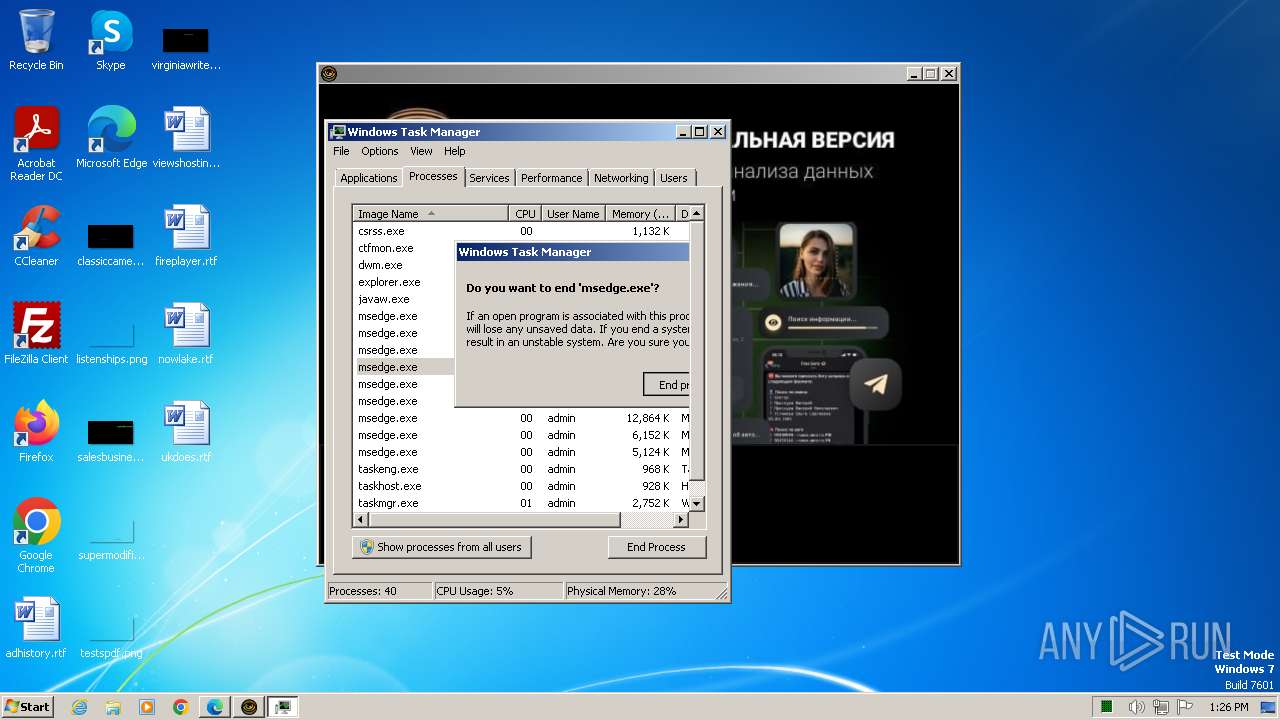Select the explorer.exe process row
The width and height of the screenshot is (1280, 720).
tap(405, 282)
